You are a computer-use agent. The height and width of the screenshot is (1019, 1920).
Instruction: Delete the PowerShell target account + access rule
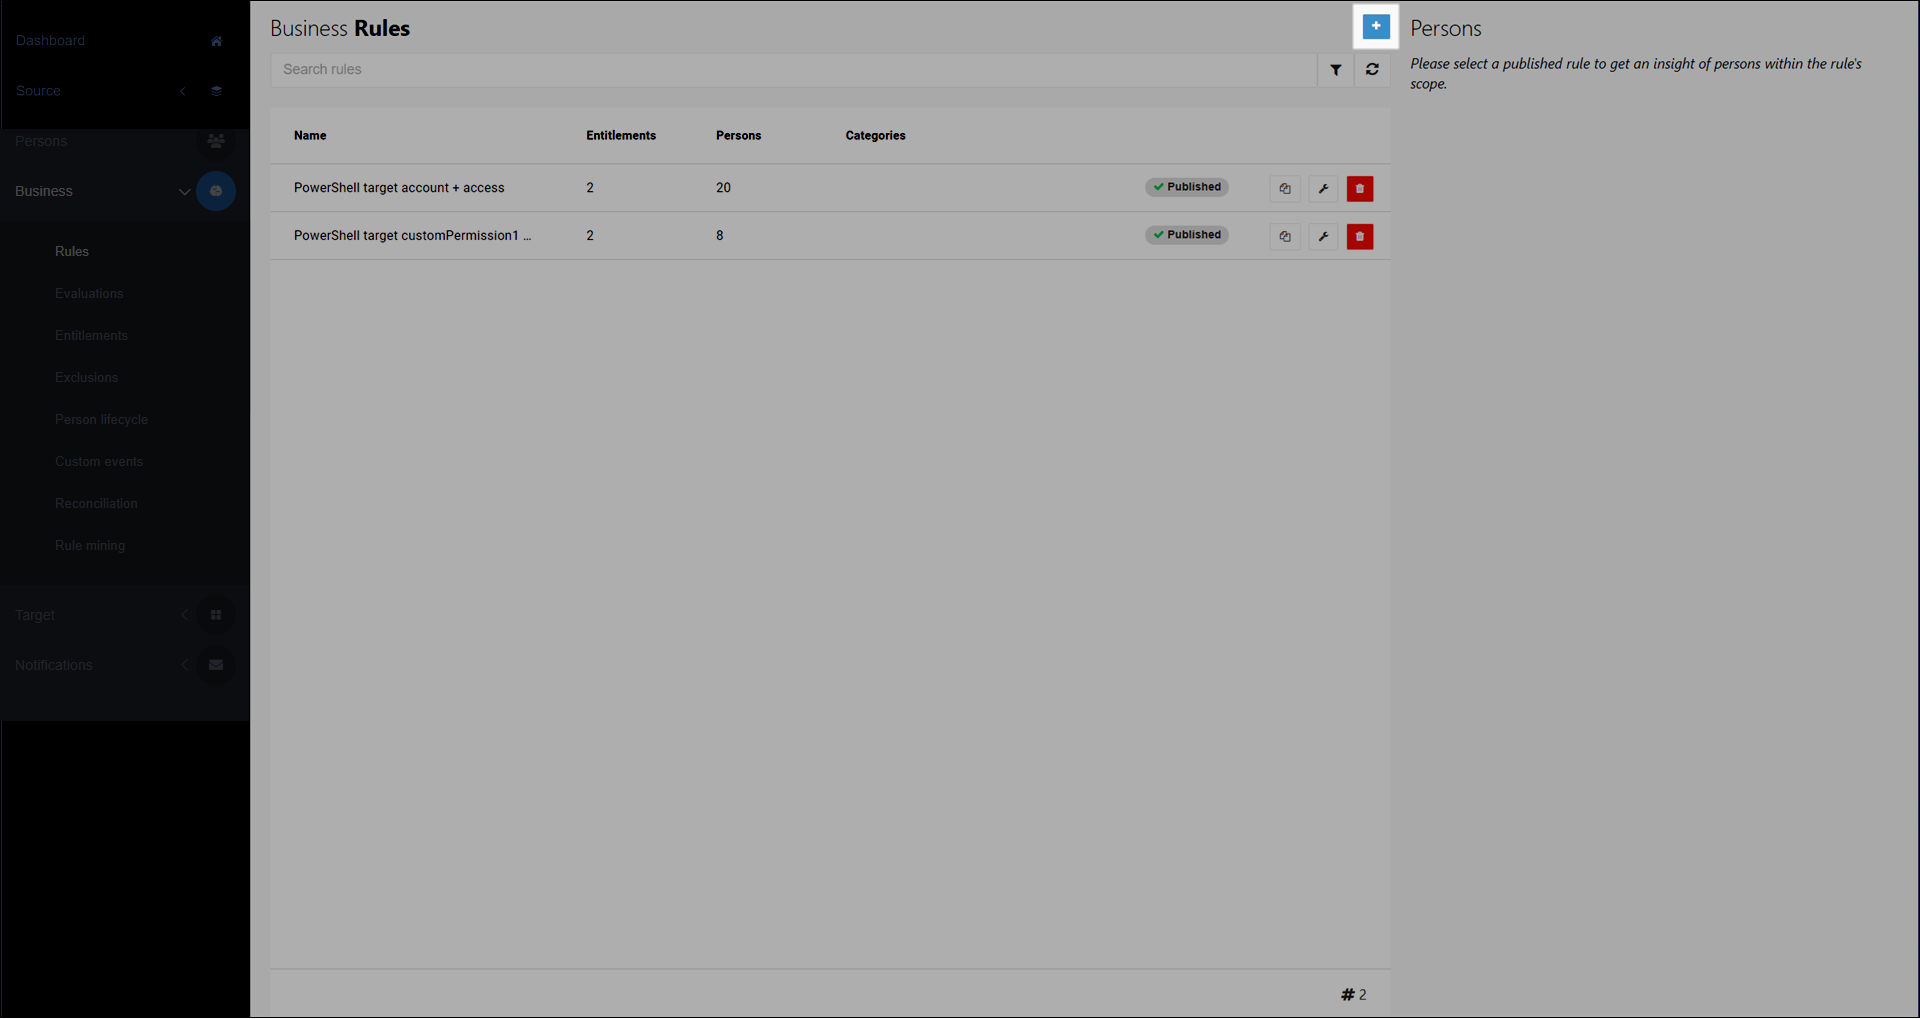pos(1359,189)
